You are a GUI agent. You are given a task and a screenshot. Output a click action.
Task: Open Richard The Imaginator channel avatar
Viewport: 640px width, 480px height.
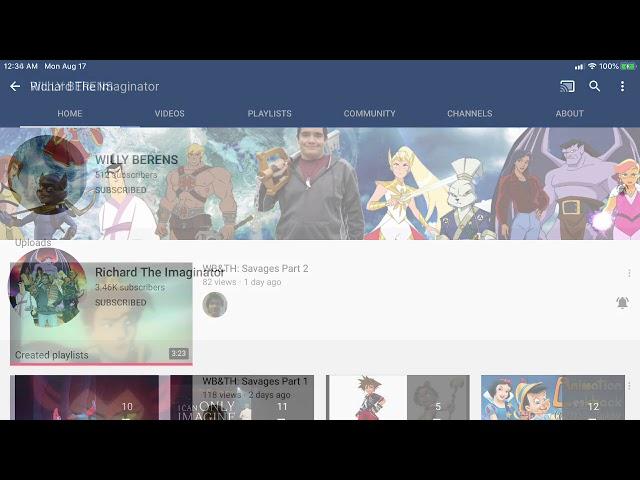click(47, 287)
